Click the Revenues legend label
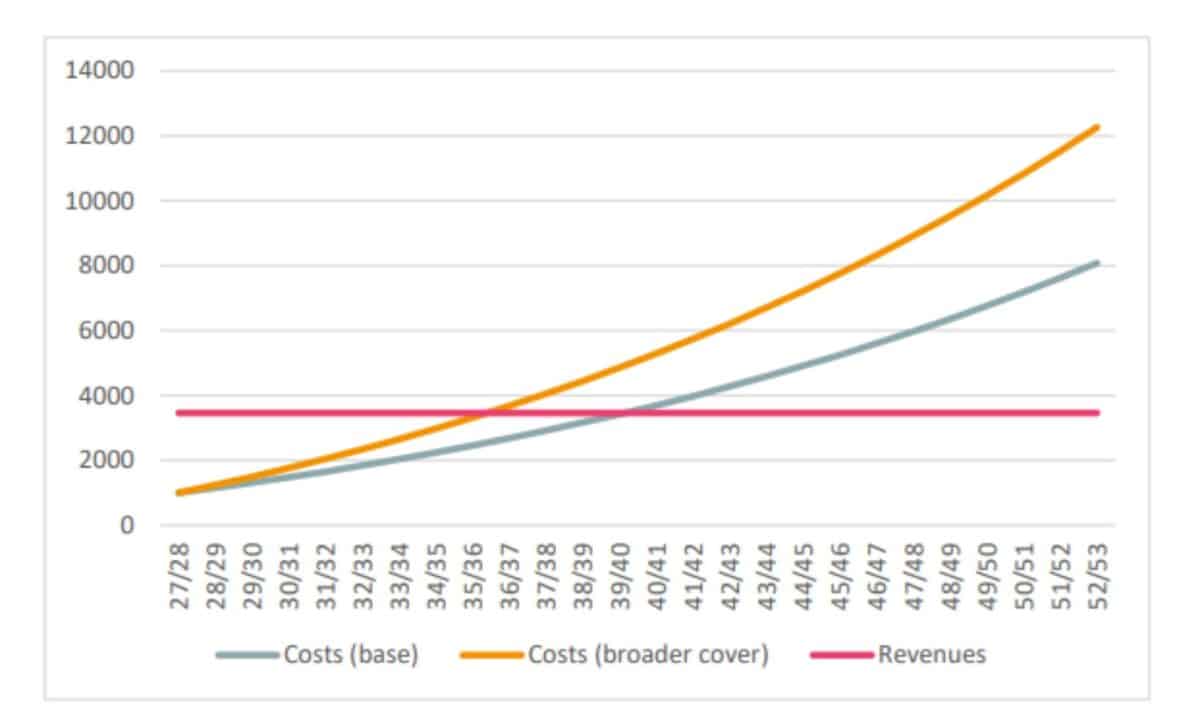The image size is (1200, 727). 932,656
